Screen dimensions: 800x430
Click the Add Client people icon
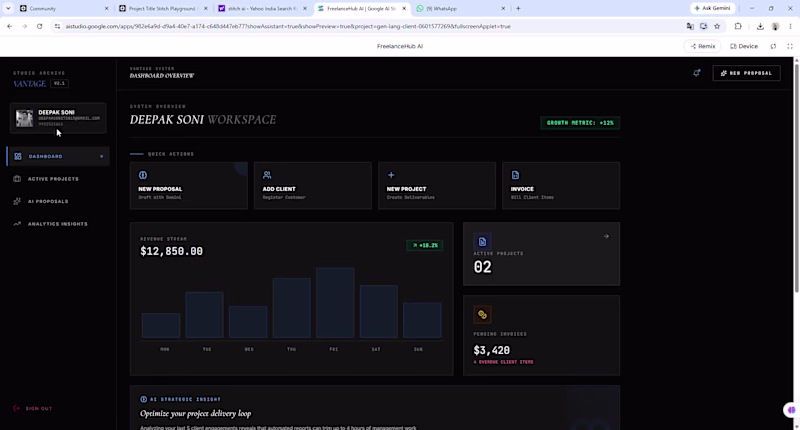click(267, 175)
